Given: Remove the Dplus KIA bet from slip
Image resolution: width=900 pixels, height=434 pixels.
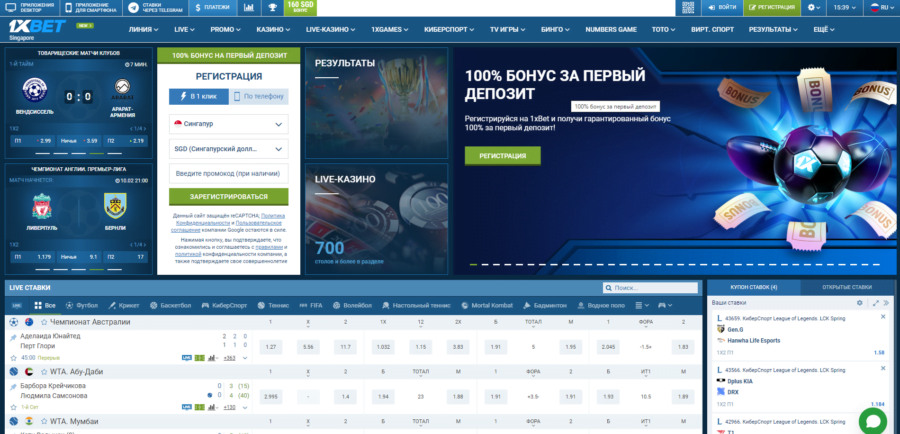Looking at the screenshot, I should pos(883,369).
